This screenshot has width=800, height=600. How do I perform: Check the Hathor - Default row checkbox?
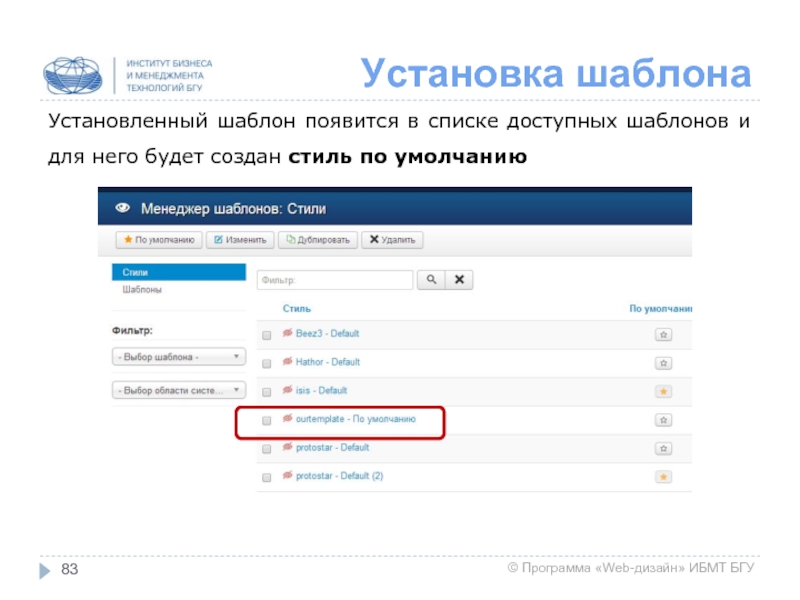point(266,364)
